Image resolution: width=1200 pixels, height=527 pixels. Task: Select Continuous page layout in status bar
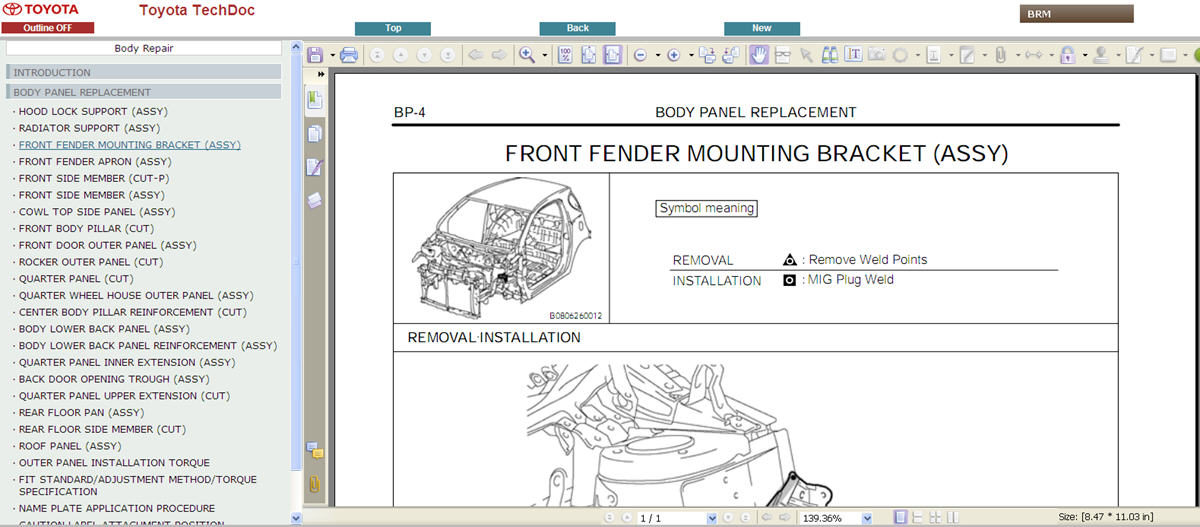(918, 518)
